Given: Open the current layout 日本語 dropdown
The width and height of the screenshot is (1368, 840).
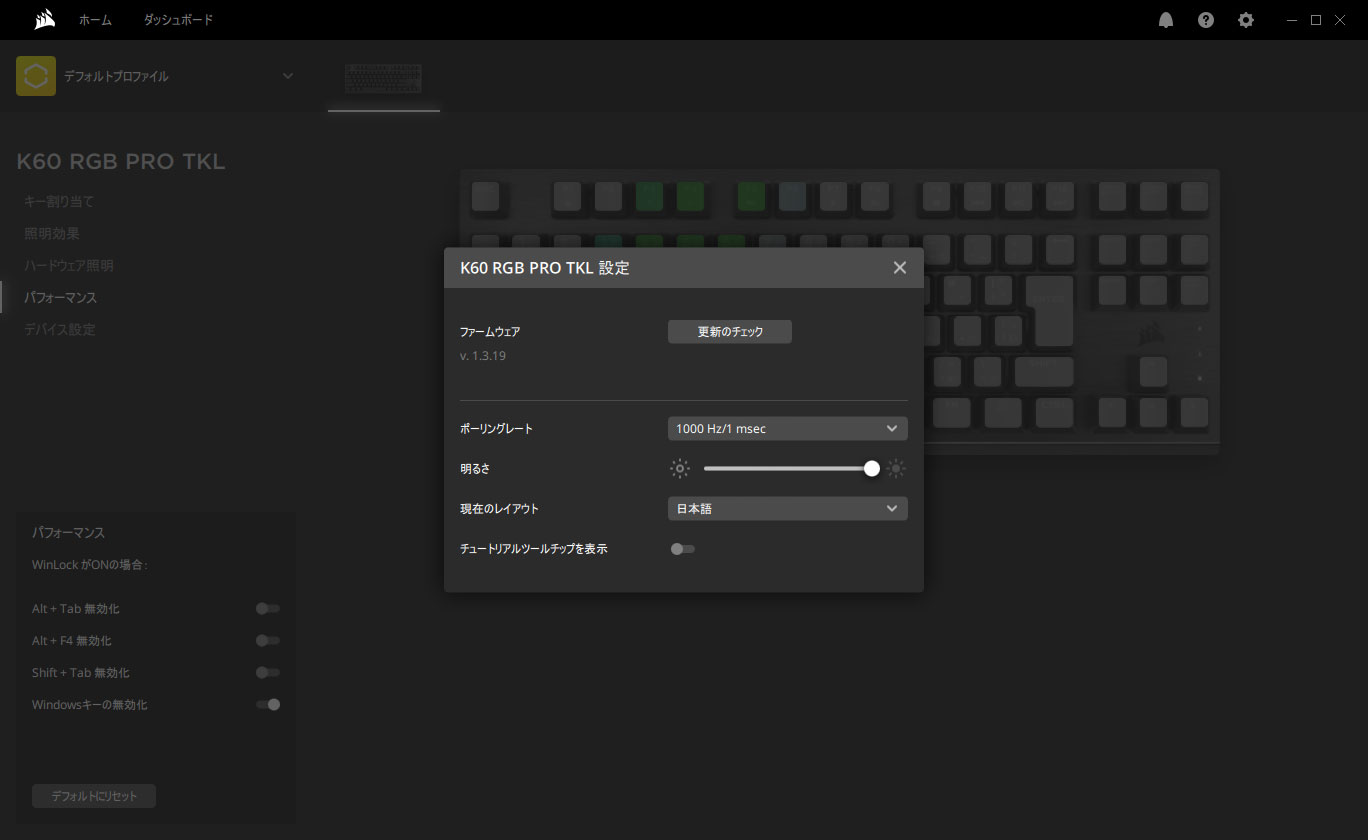Looking at the screenshot, I should coord(787,509).
